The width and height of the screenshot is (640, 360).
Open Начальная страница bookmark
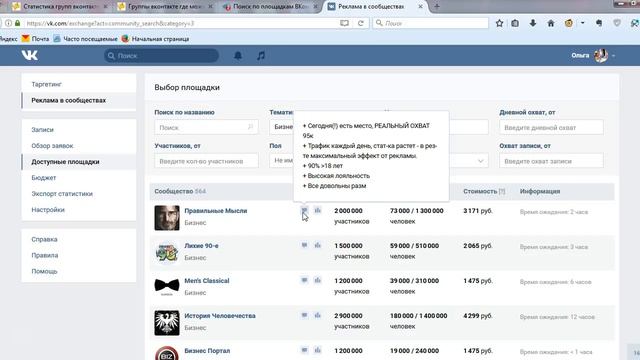click(156, 39)
